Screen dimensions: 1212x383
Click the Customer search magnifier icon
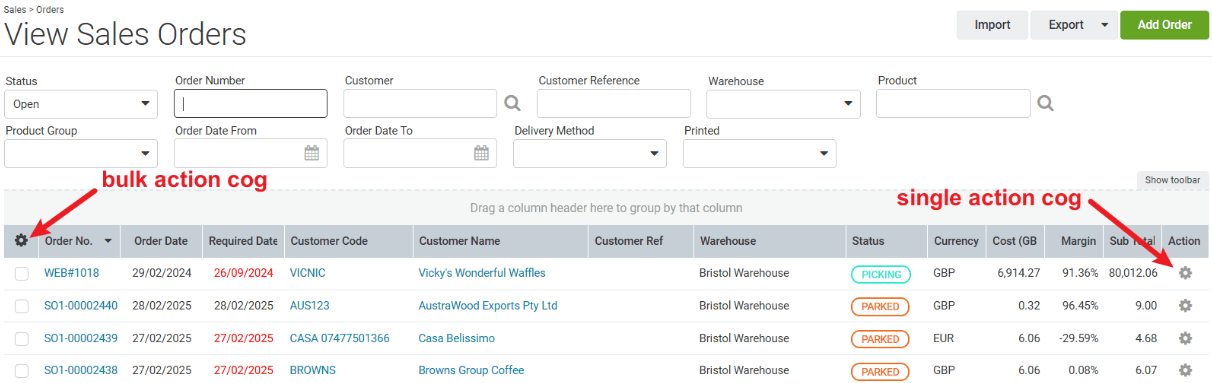coord(512,103)
